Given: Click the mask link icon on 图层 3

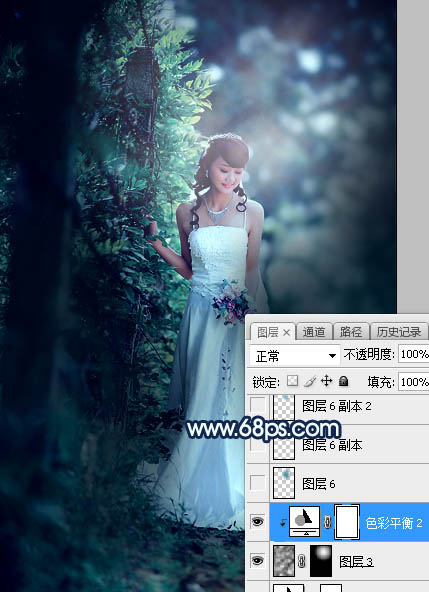Looking at the screenshot, I should click(302, 561).
